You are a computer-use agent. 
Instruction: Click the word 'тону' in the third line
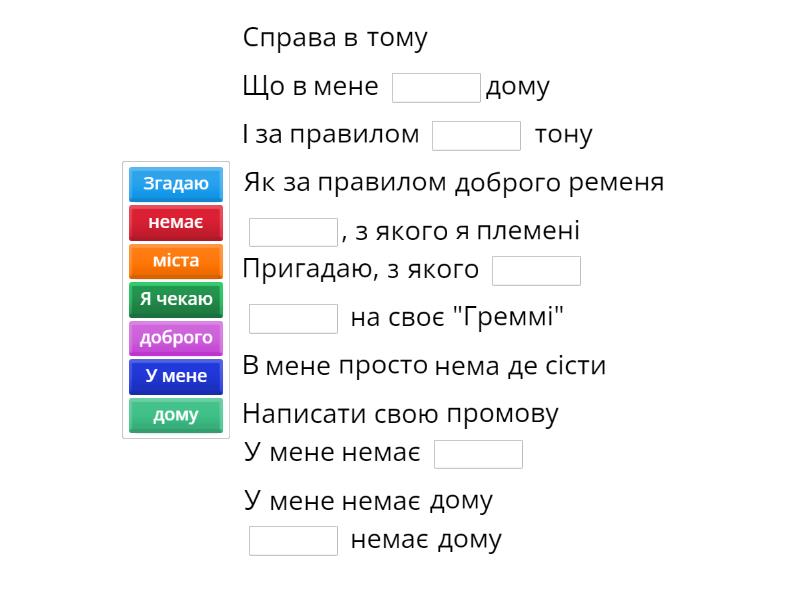[x=563, y=134]
